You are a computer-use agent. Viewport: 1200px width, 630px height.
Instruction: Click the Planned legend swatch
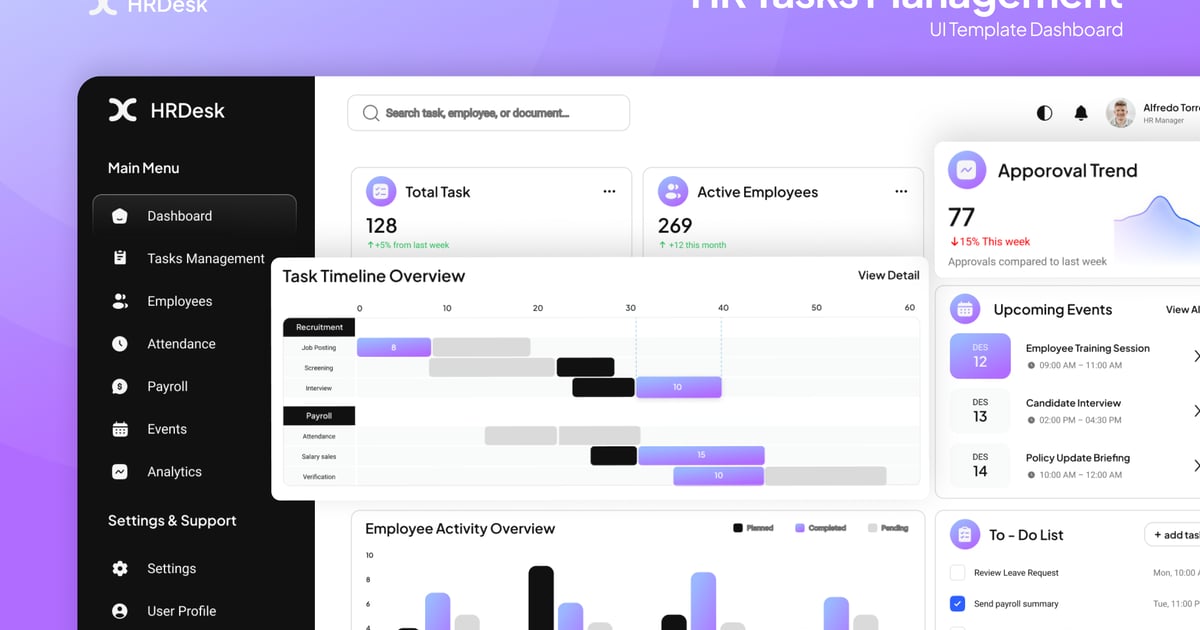(x=738, y=527)
